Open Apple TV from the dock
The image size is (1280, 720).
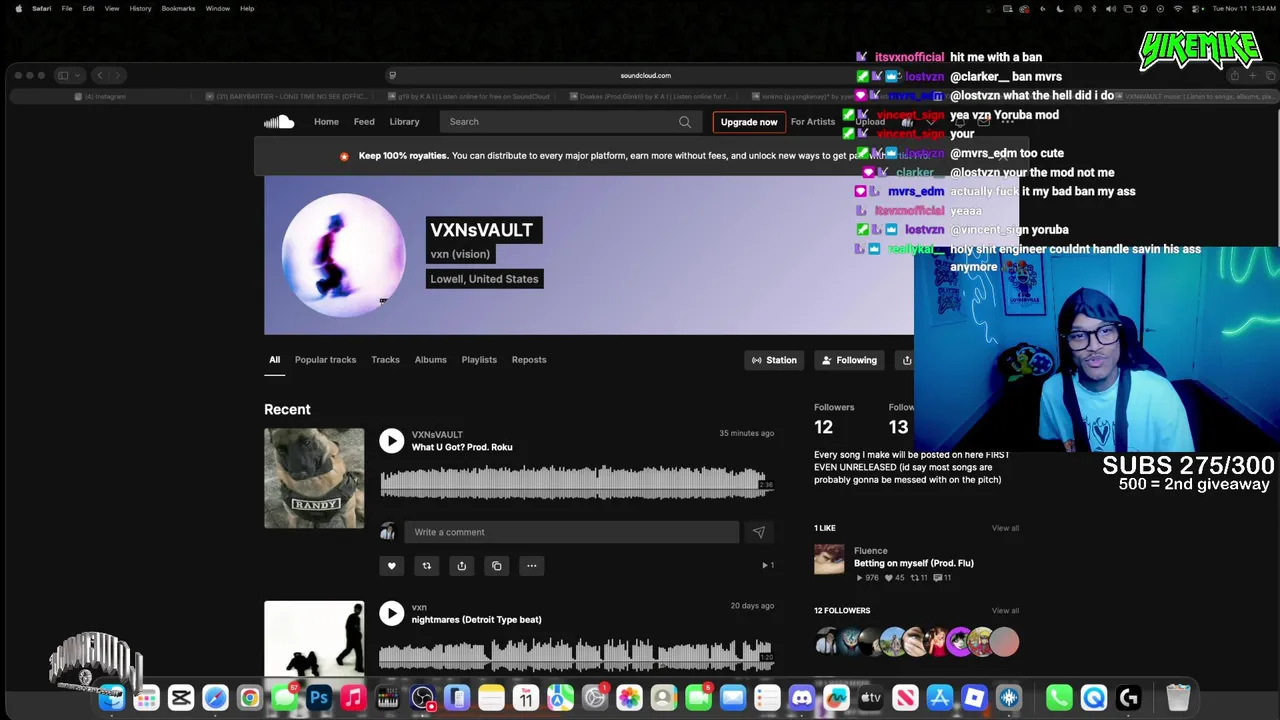click(871, 697)
